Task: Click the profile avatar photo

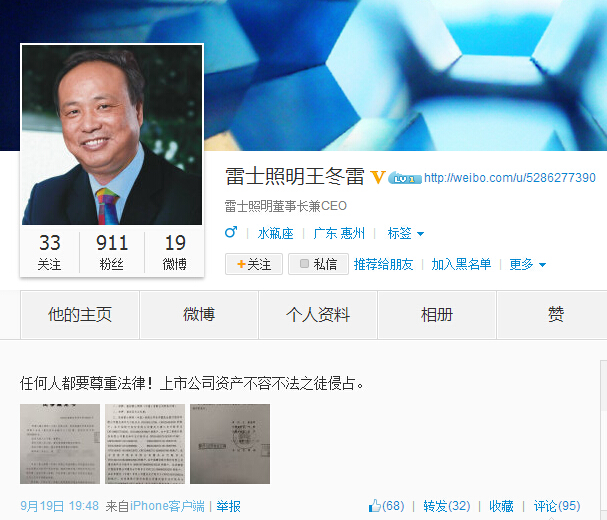Action: [x=112, y=135]
